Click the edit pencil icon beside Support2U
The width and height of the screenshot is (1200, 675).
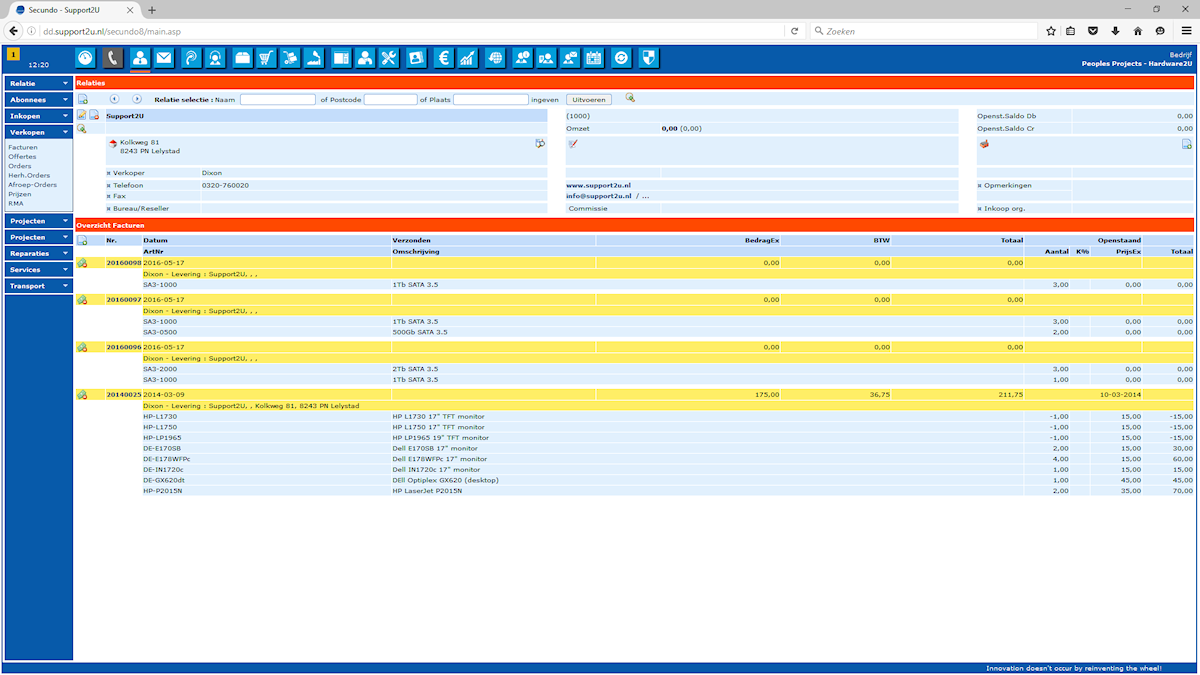pyautogui.click(x=82, y=116)
